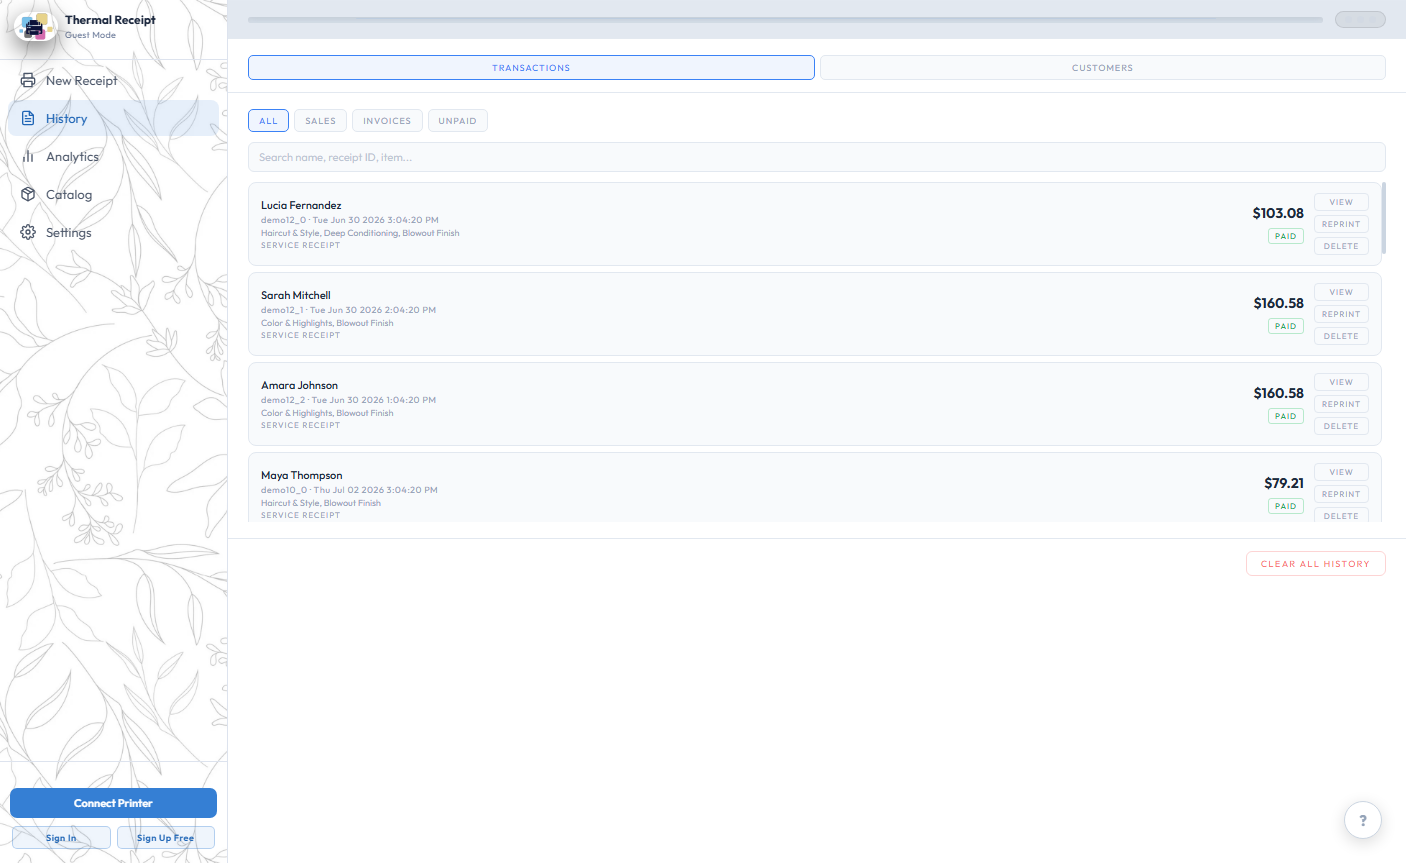
Task: Open the help question mark button
Action: [1362, 820]
